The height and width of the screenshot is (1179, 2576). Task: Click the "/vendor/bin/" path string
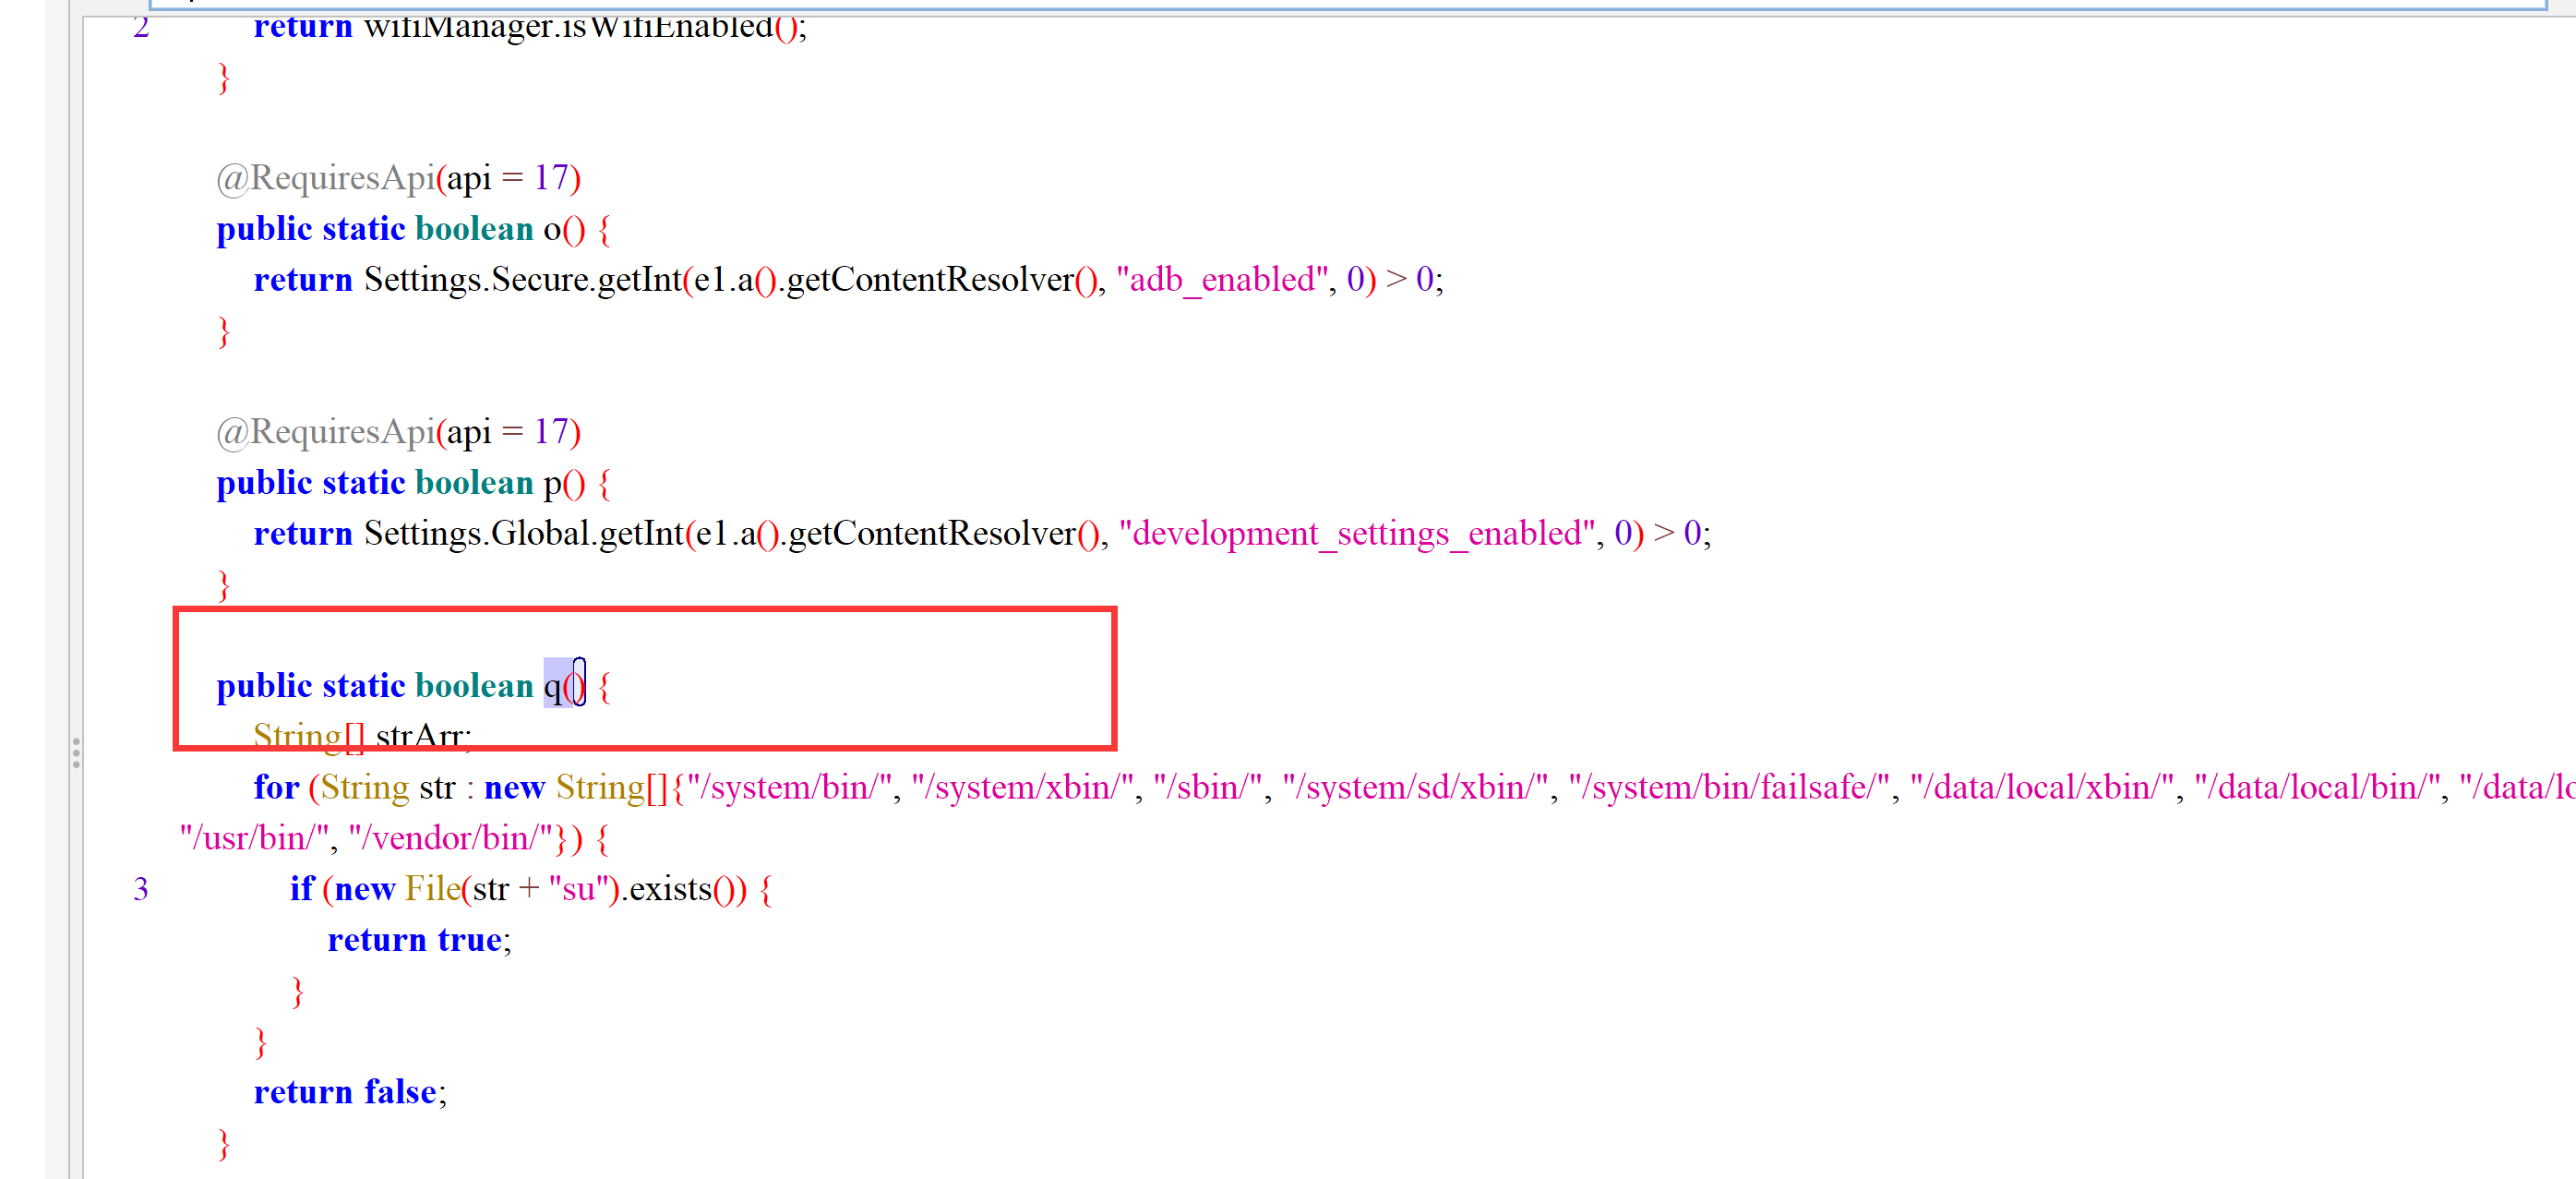451,838
